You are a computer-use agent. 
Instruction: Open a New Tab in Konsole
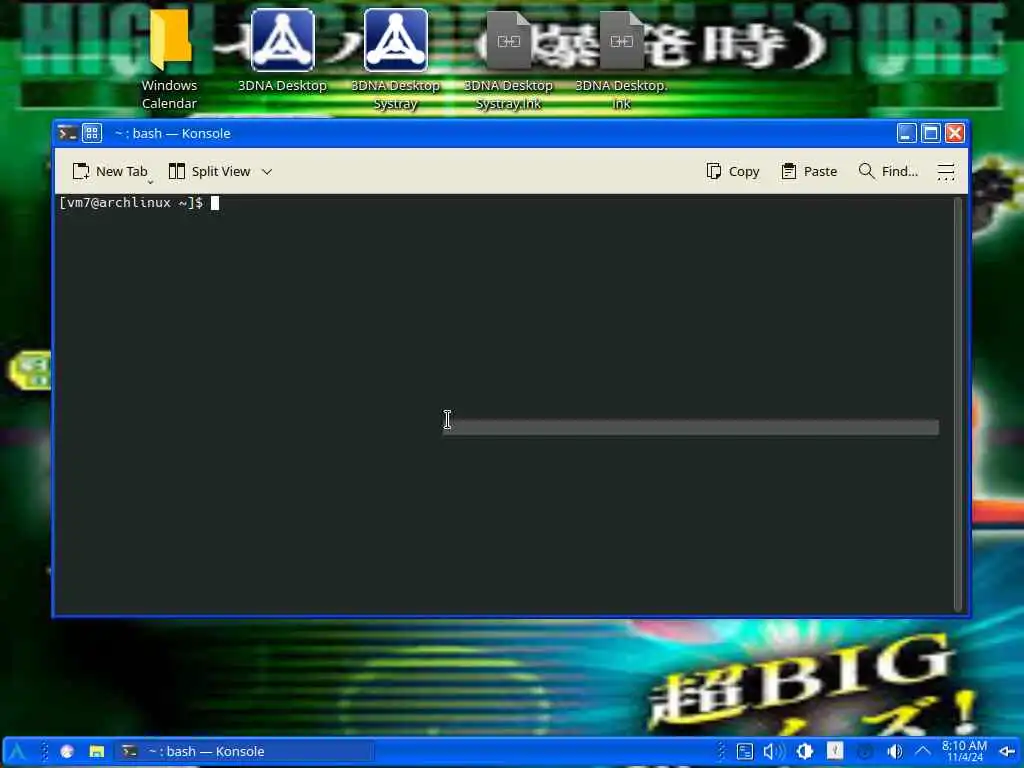click(110, 171)
